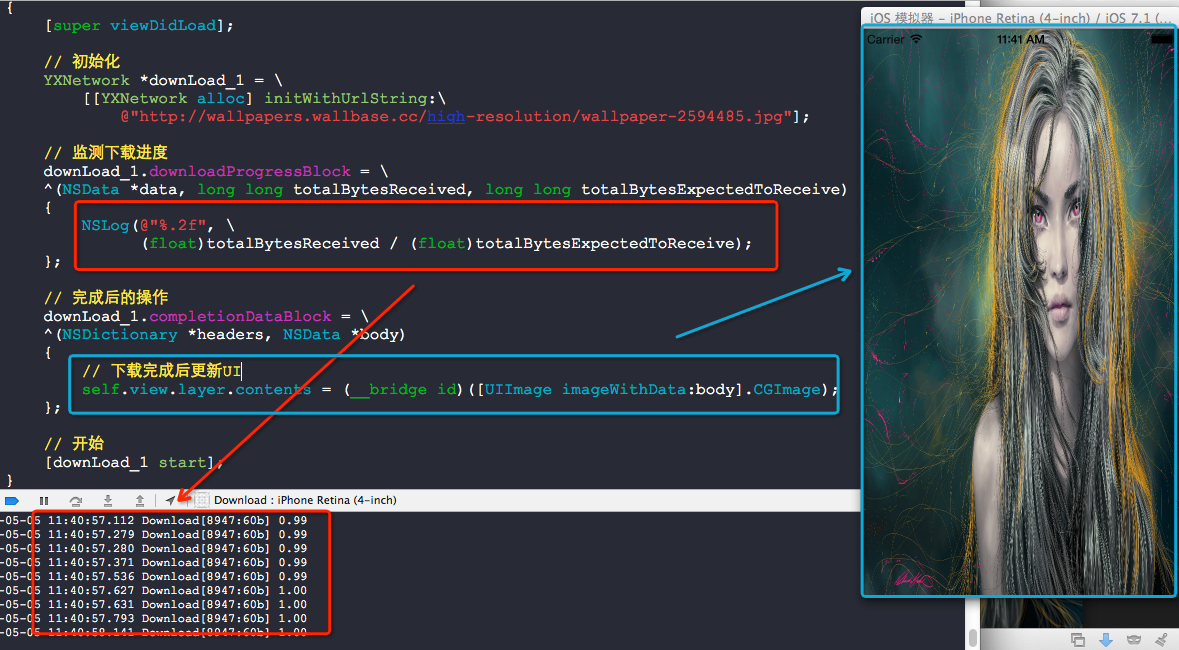
Task: Click 'wallpaper-2594485.jpg' in the URL string
Action: point(683,117)
